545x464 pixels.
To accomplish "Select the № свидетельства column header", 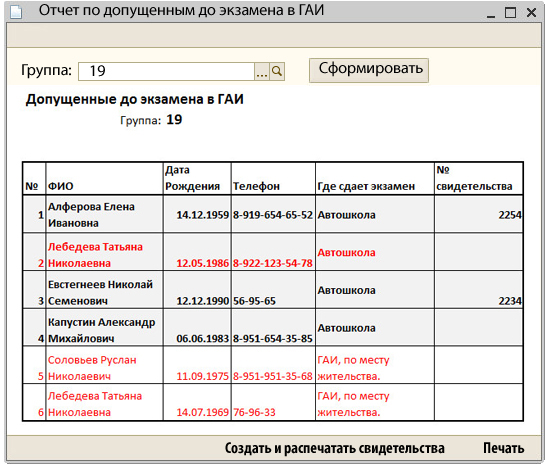I will (x=479, y=178).
